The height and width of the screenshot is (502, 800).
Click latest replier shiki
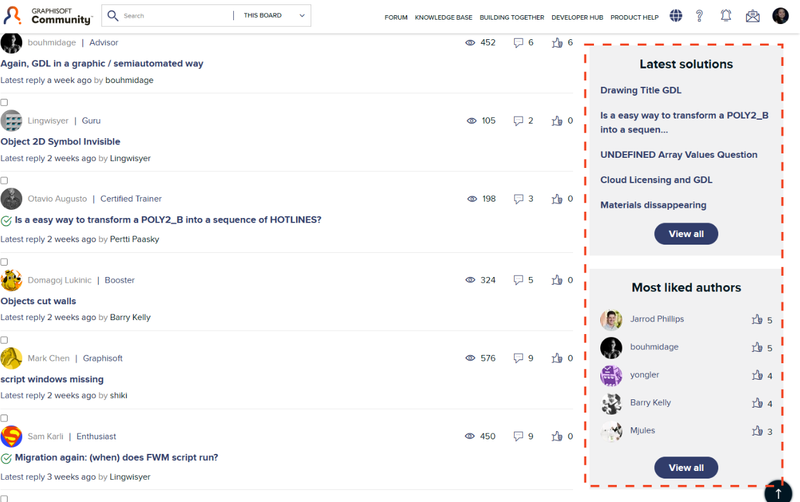click(x=118, y=395)
